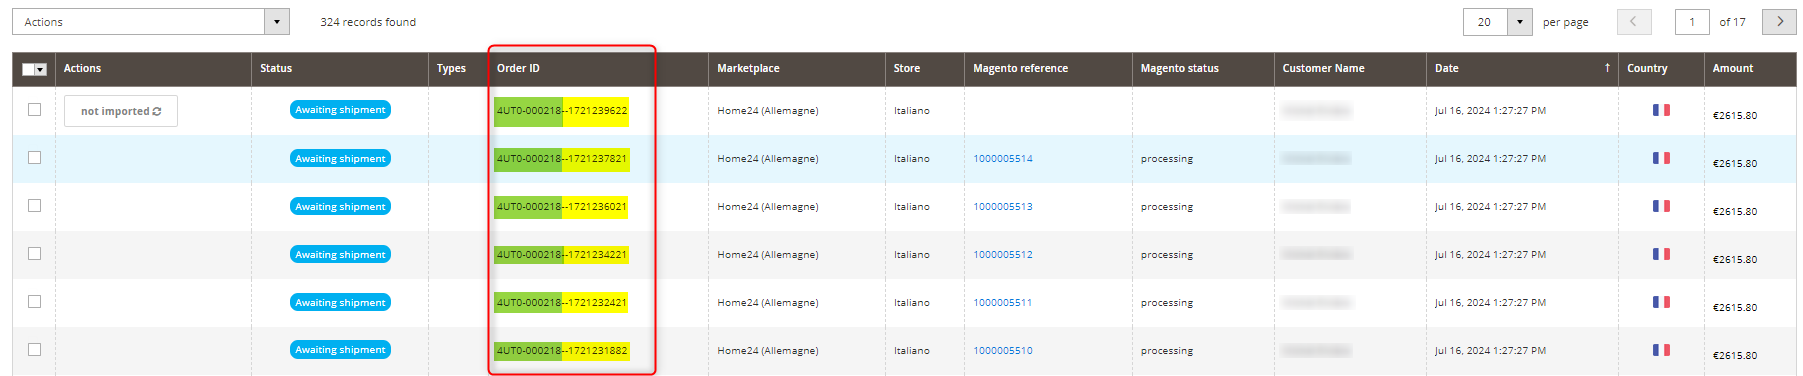Select order ID 4UT0-000218--1721232421
1803x376 pixels.
pos(562,303)
